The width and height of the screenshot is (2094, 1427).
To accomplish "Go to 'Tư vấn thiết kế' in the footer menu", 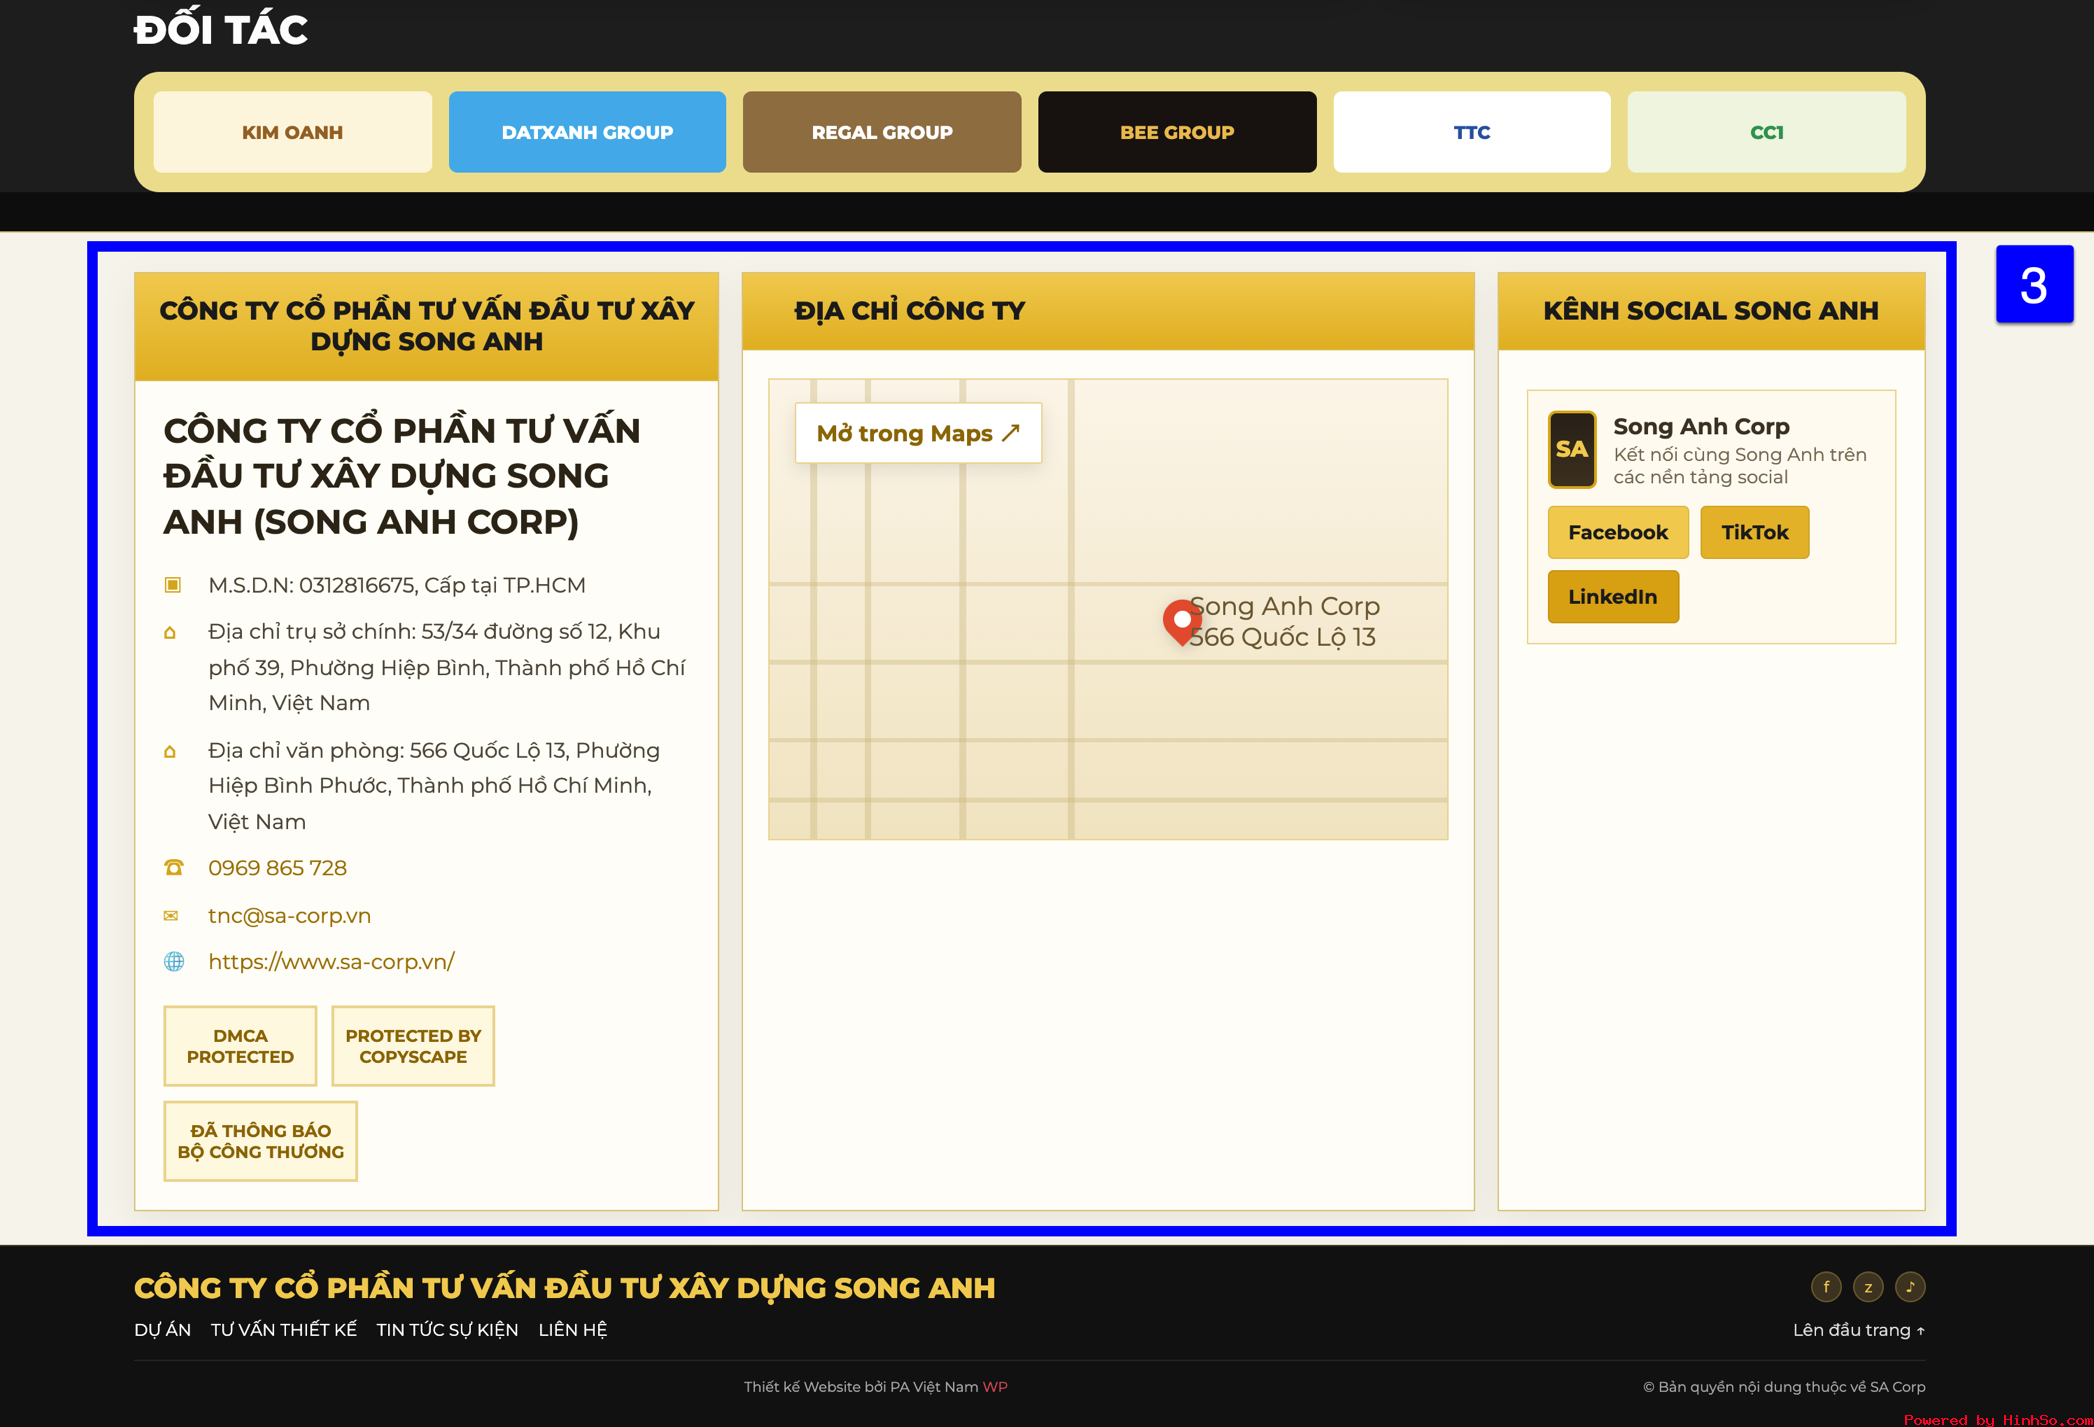I will (283, 1330).
